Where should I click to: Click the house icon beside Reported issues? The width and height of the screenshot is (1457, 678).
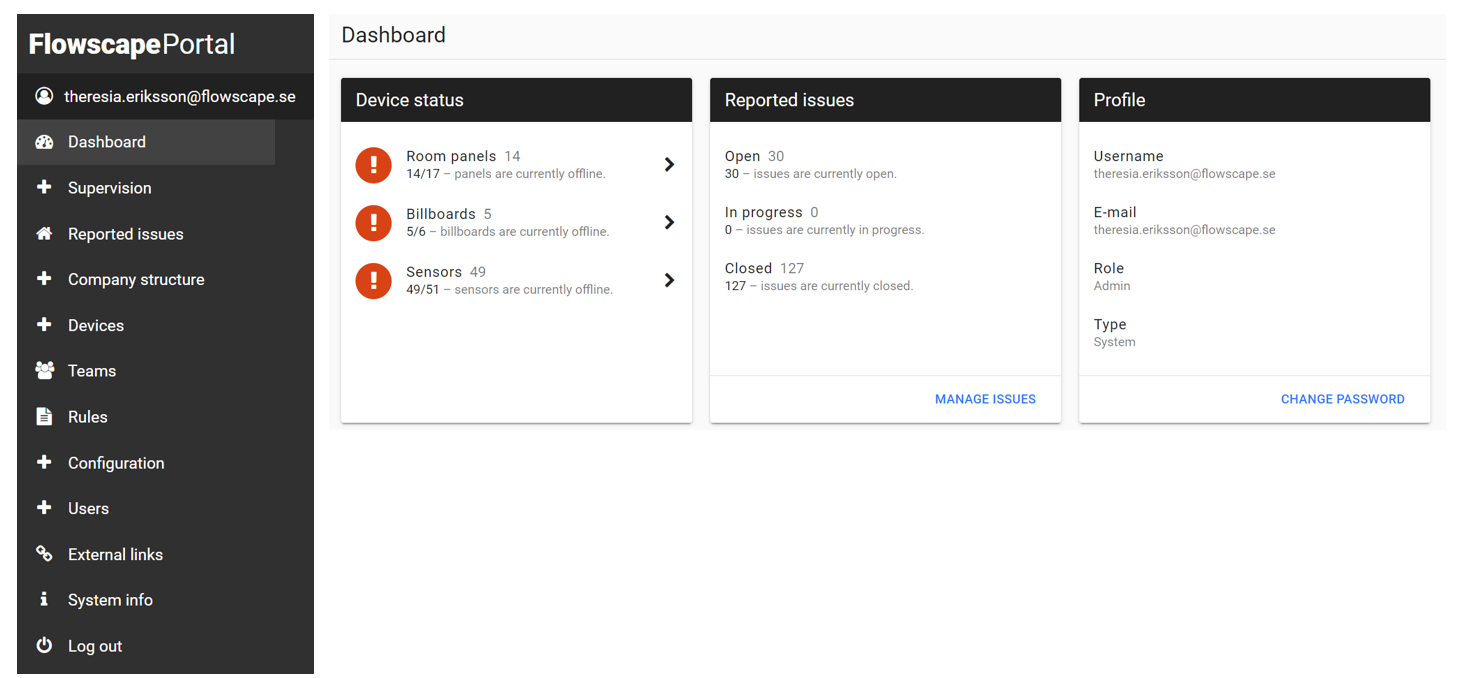[44, 234]
